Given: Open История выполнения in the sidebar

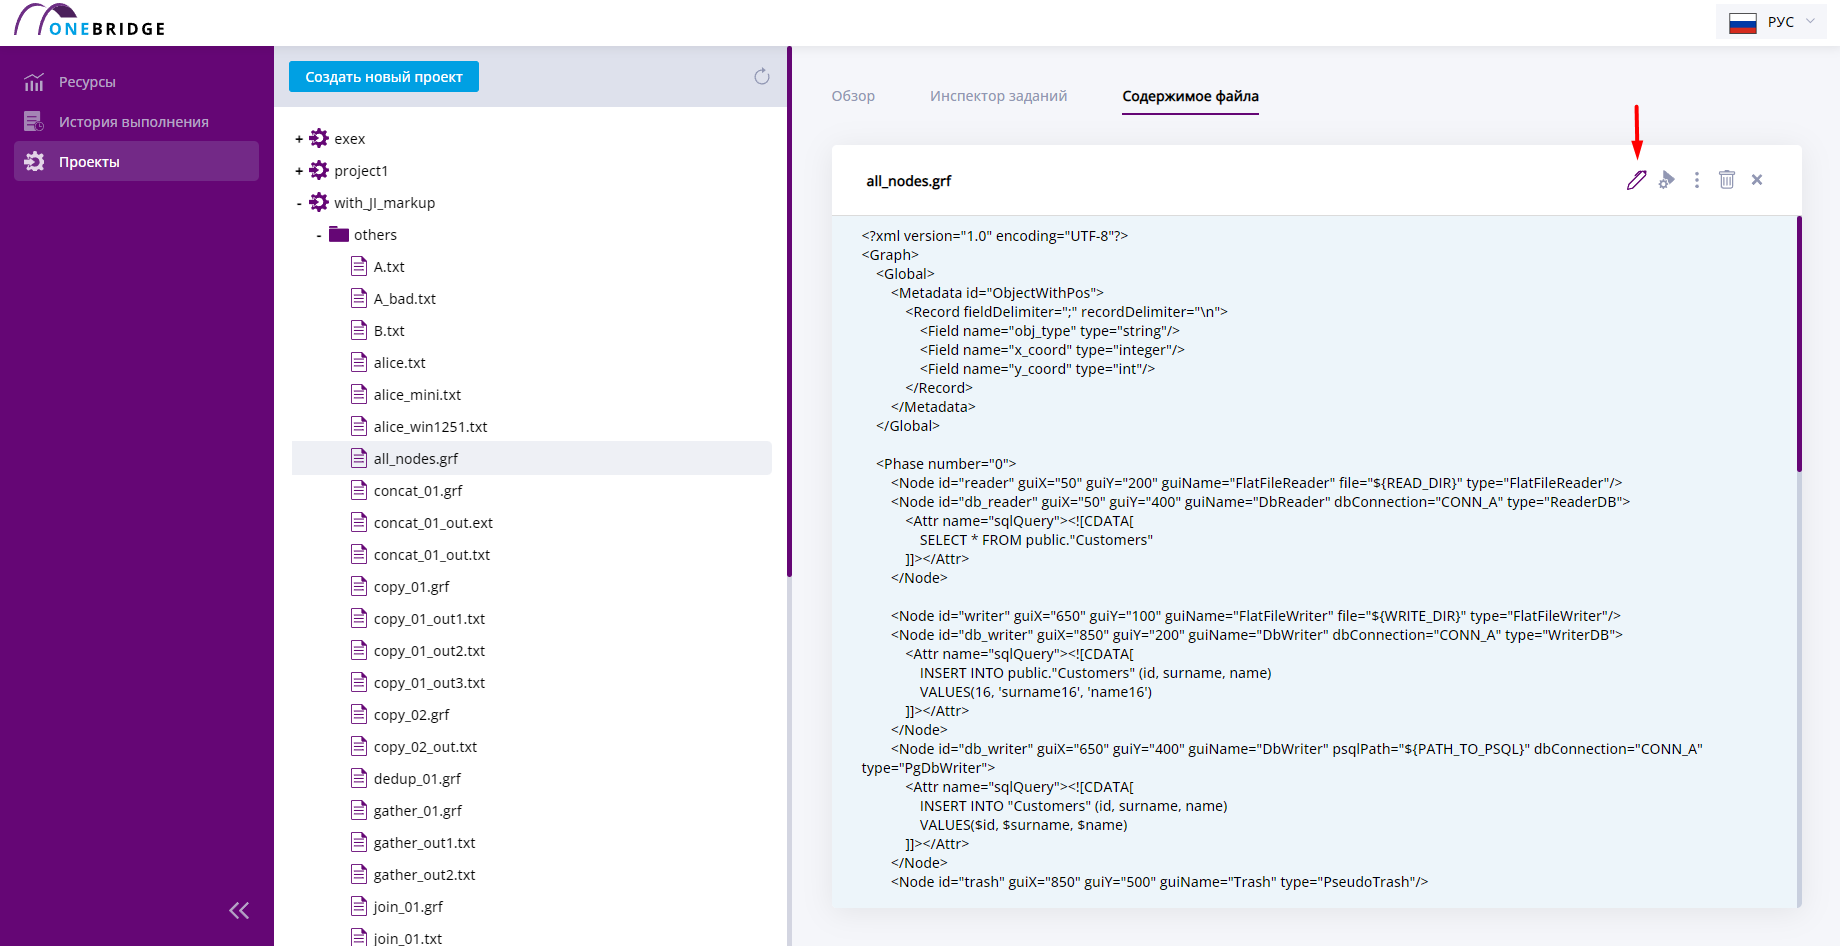Looking at the screenshot, I should [x=136, y=122].
